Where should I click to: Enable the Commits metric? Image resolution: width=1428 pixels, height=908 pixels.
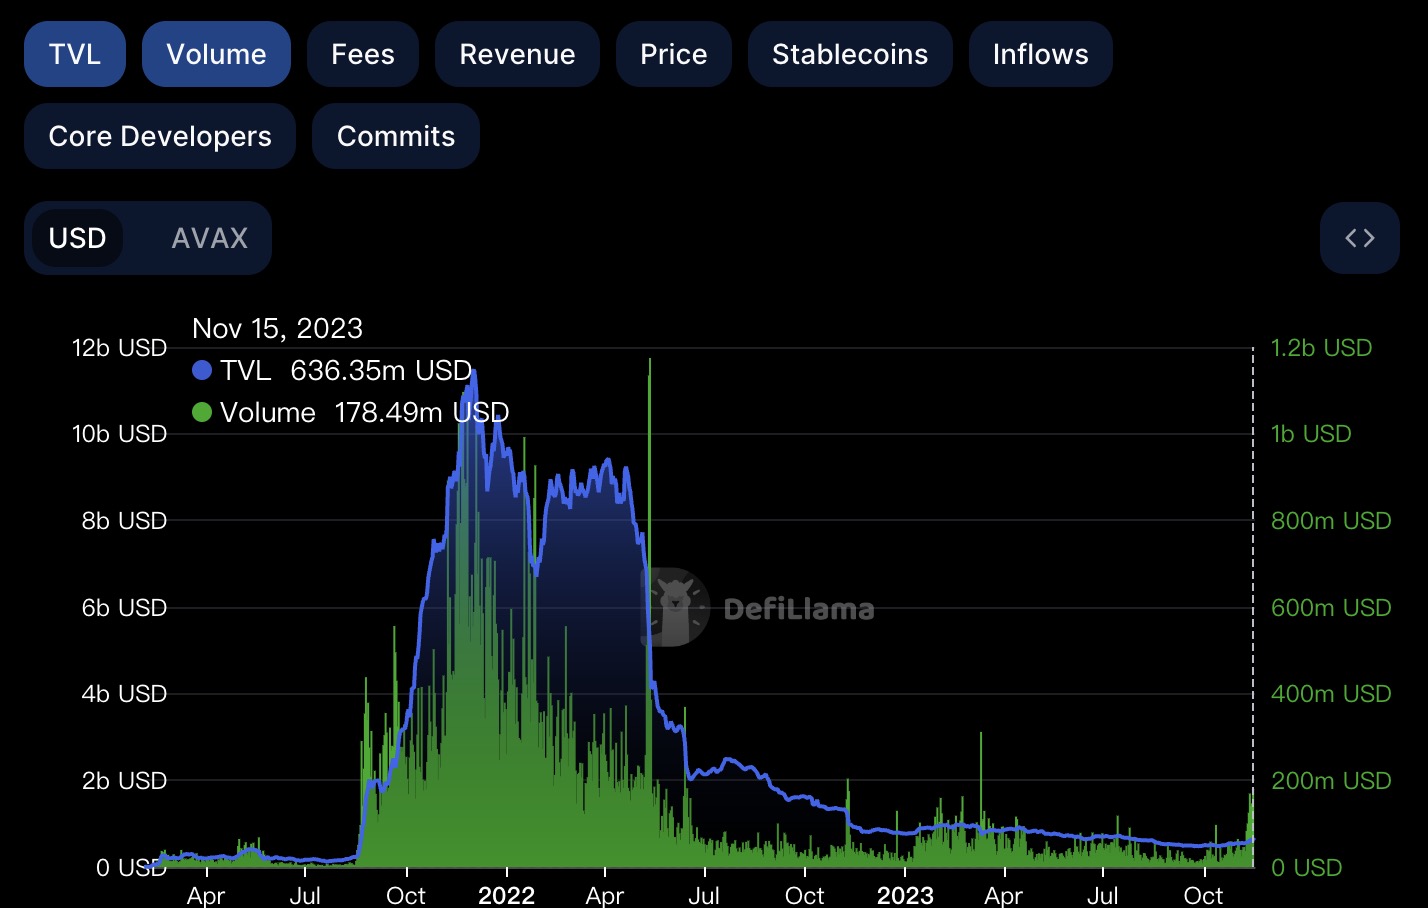coord(396,136)
